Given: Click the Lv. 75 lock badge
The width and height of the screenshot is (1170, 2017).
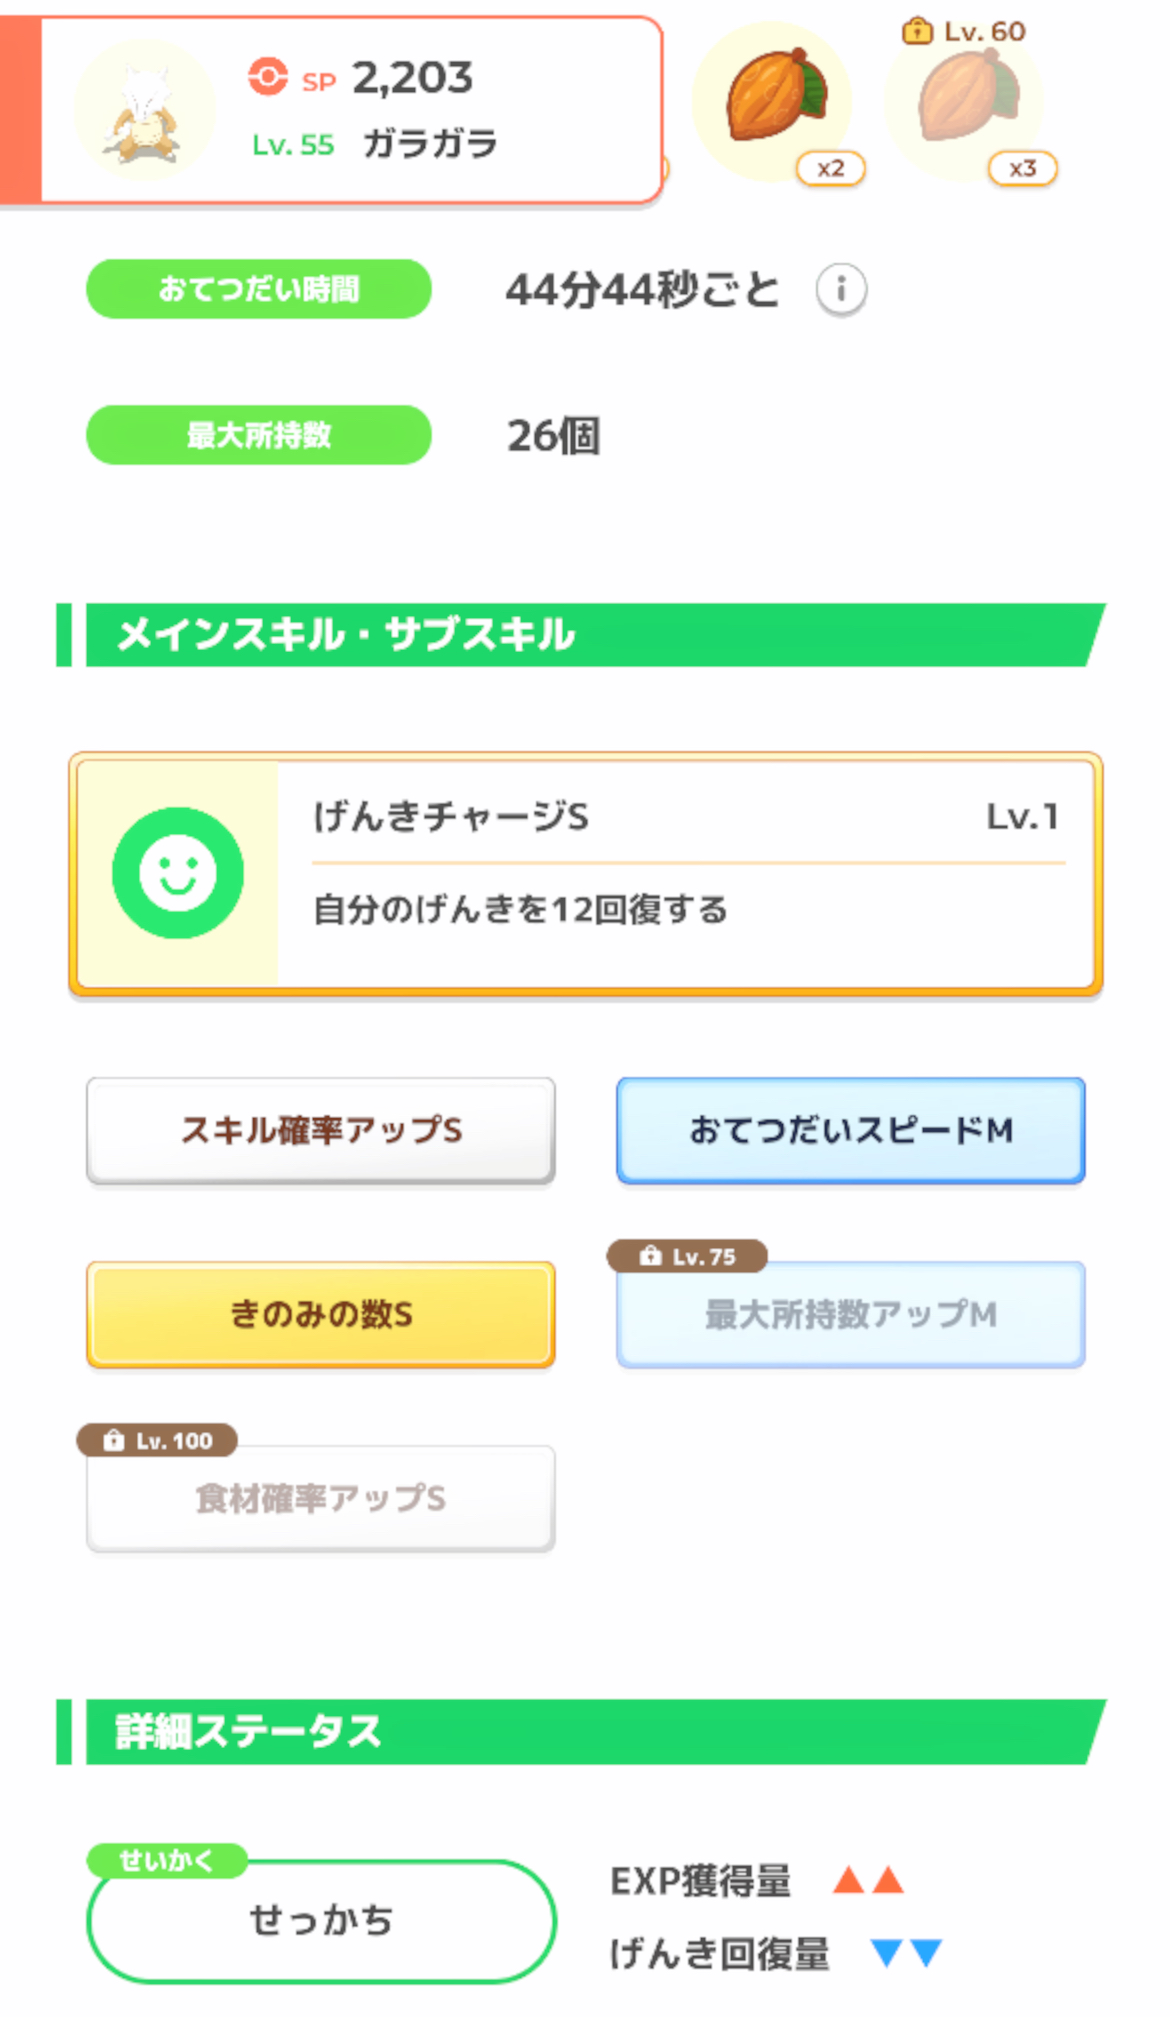Looking at the screenshot, I should tap(688, 1256).
